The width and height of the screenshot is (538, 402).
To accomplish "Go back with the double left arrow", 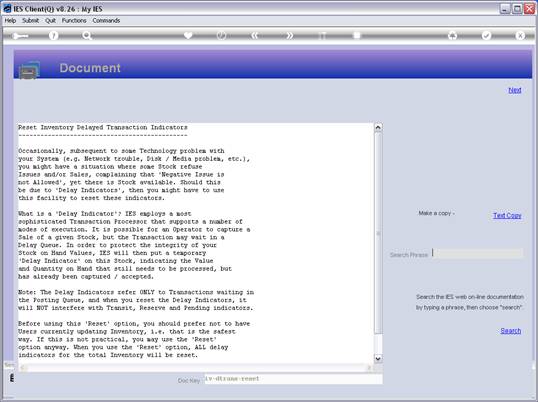I will (x=255, y=35).
